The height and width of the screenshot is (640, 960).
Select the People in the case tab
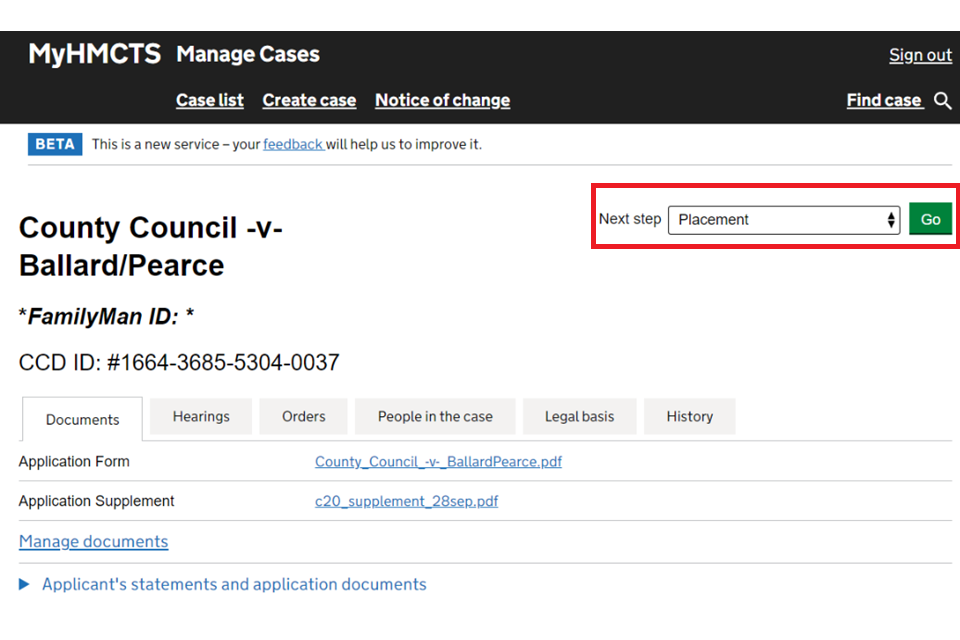pos(435,417)
